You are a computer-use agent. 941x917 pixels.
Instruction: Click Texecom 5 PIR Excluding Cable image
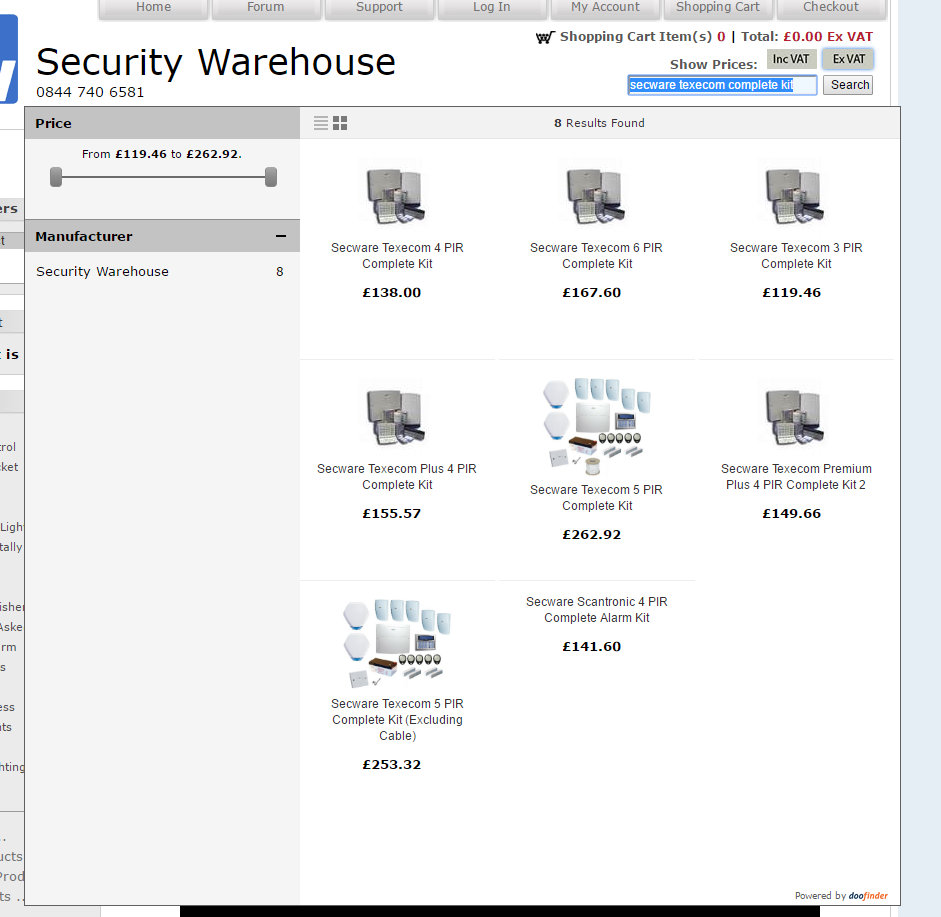click(397, 641)
